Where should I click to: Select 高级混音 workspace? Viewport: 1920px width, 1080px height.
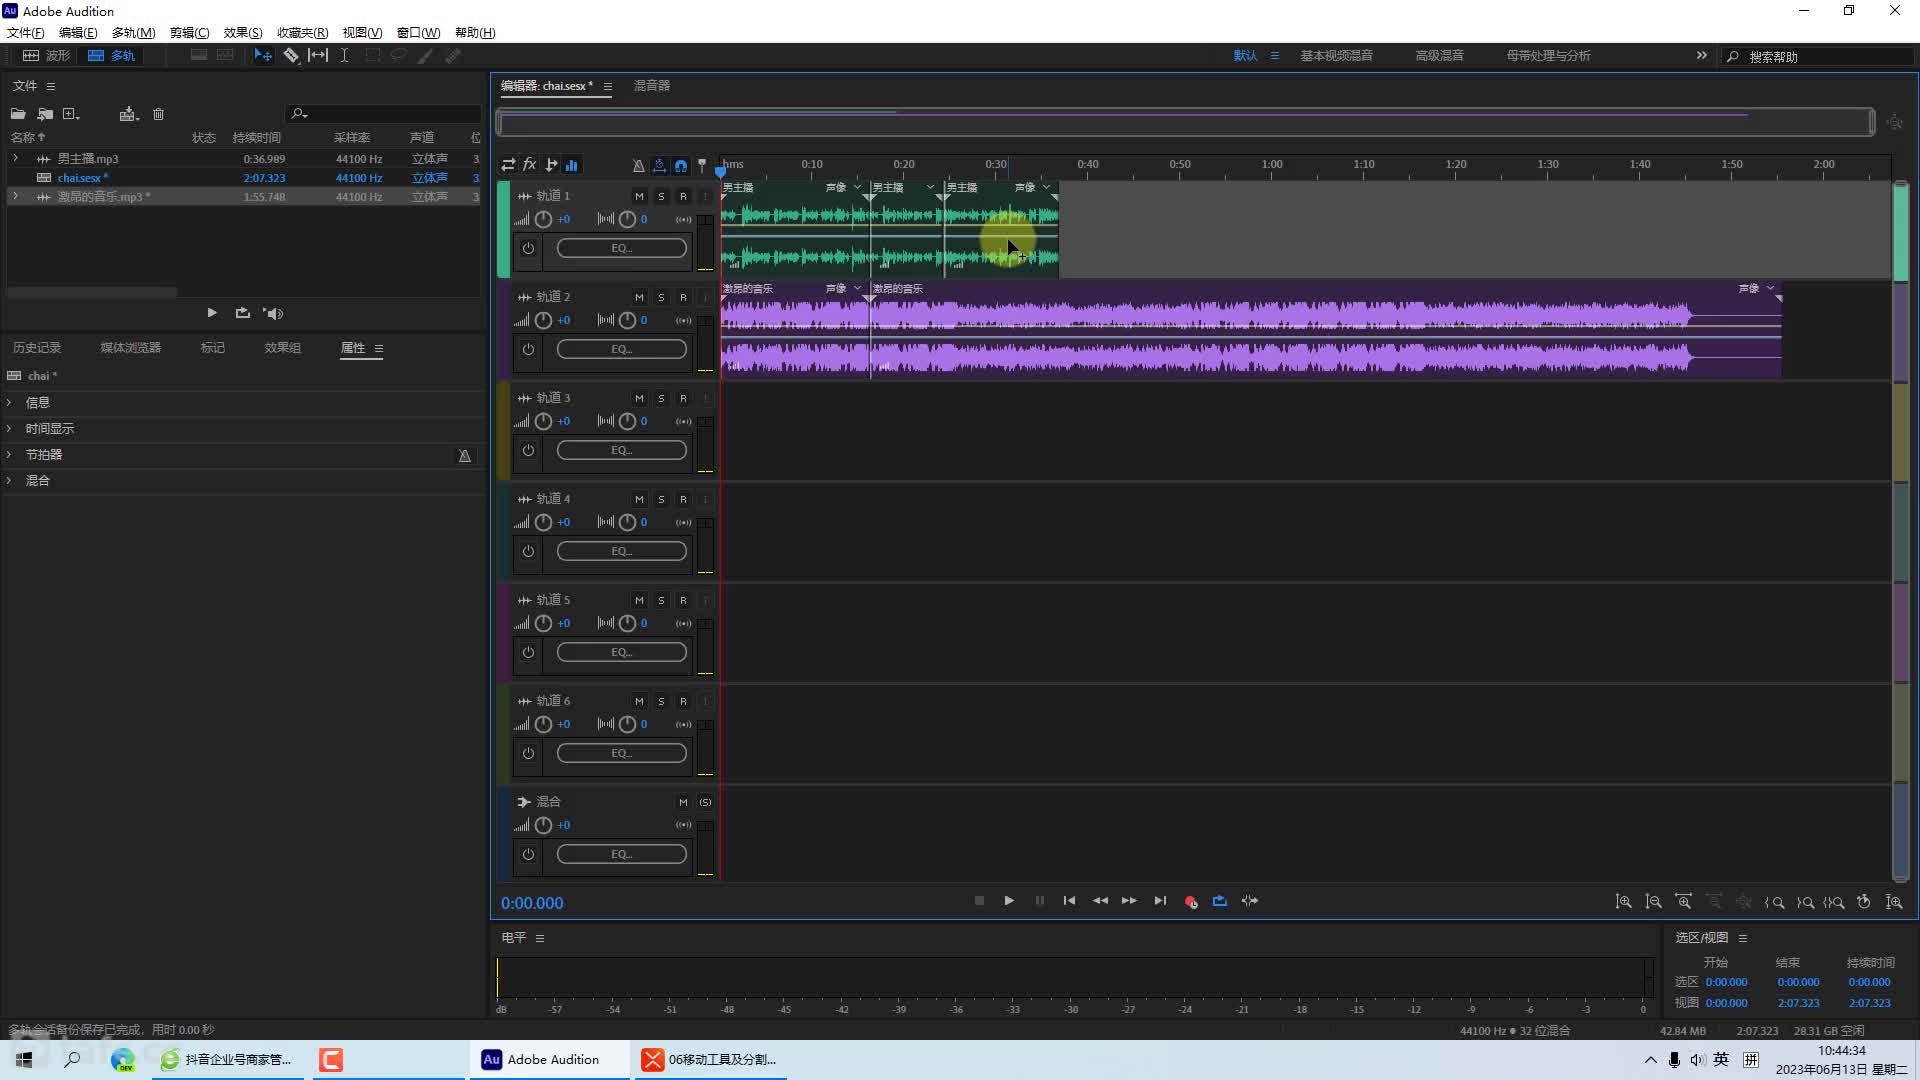(x=1439, y=56)
